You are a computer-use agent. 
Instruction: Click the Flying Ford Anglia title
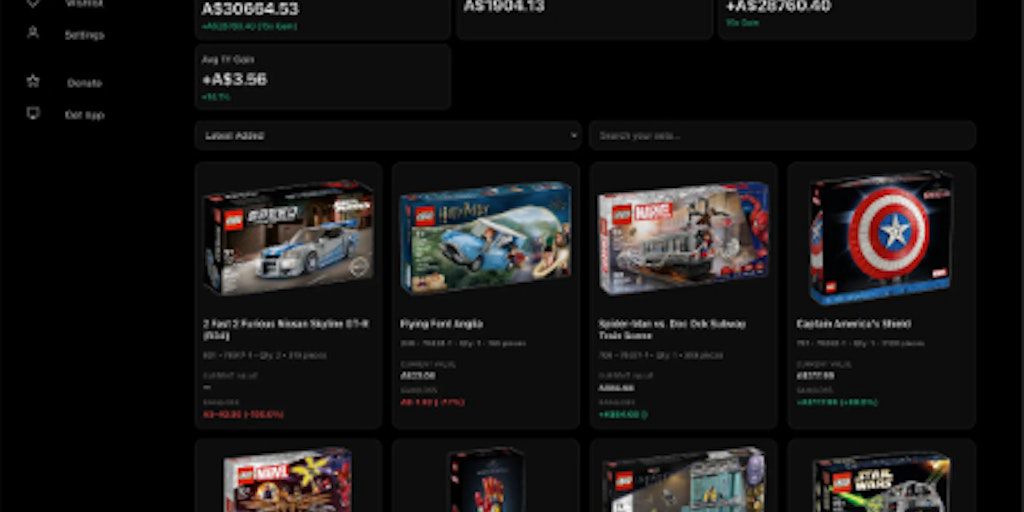point(441,324)
